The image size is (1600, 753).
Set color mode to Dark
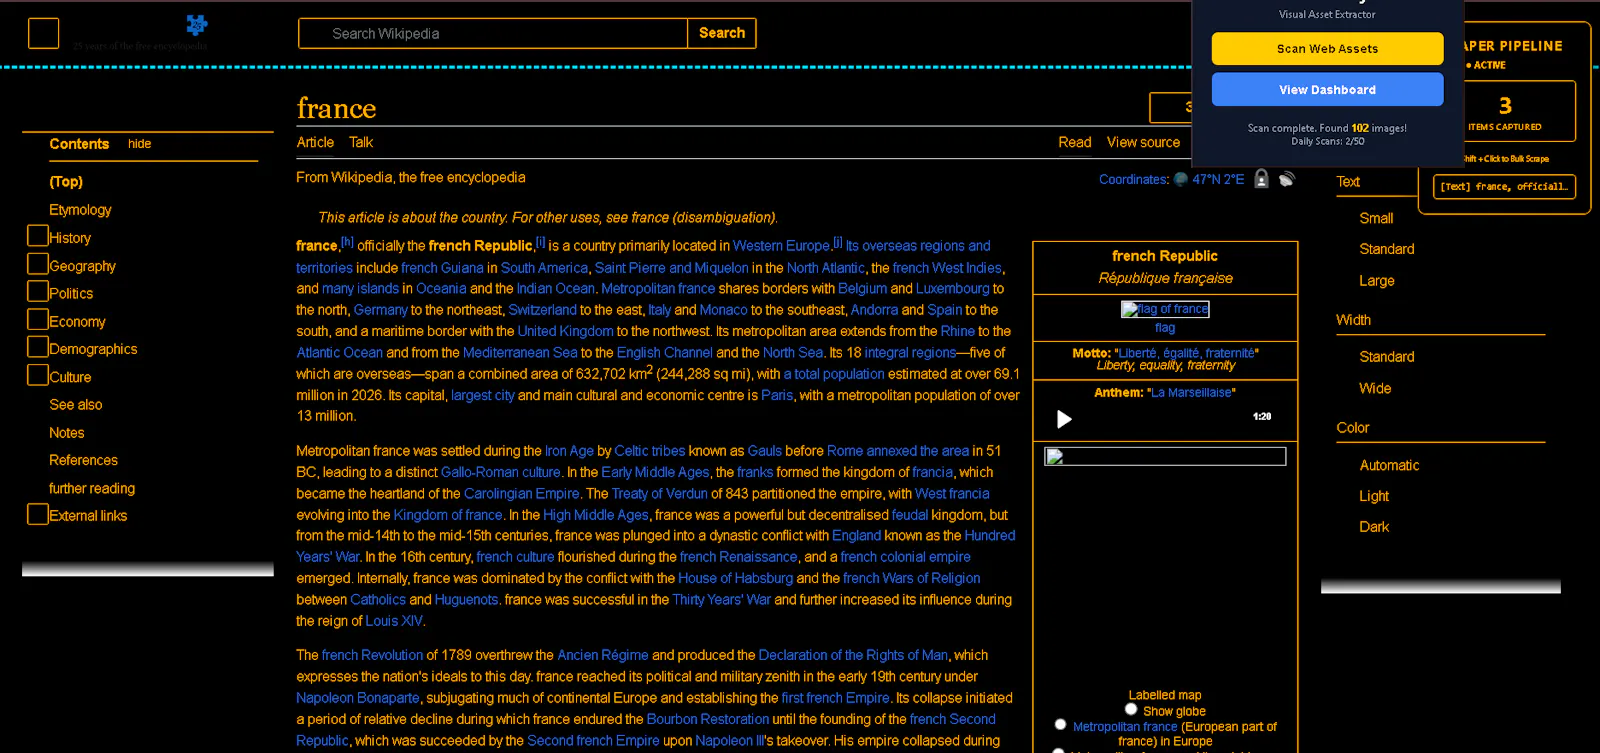pyautogui.click(x=1374, y=527)
